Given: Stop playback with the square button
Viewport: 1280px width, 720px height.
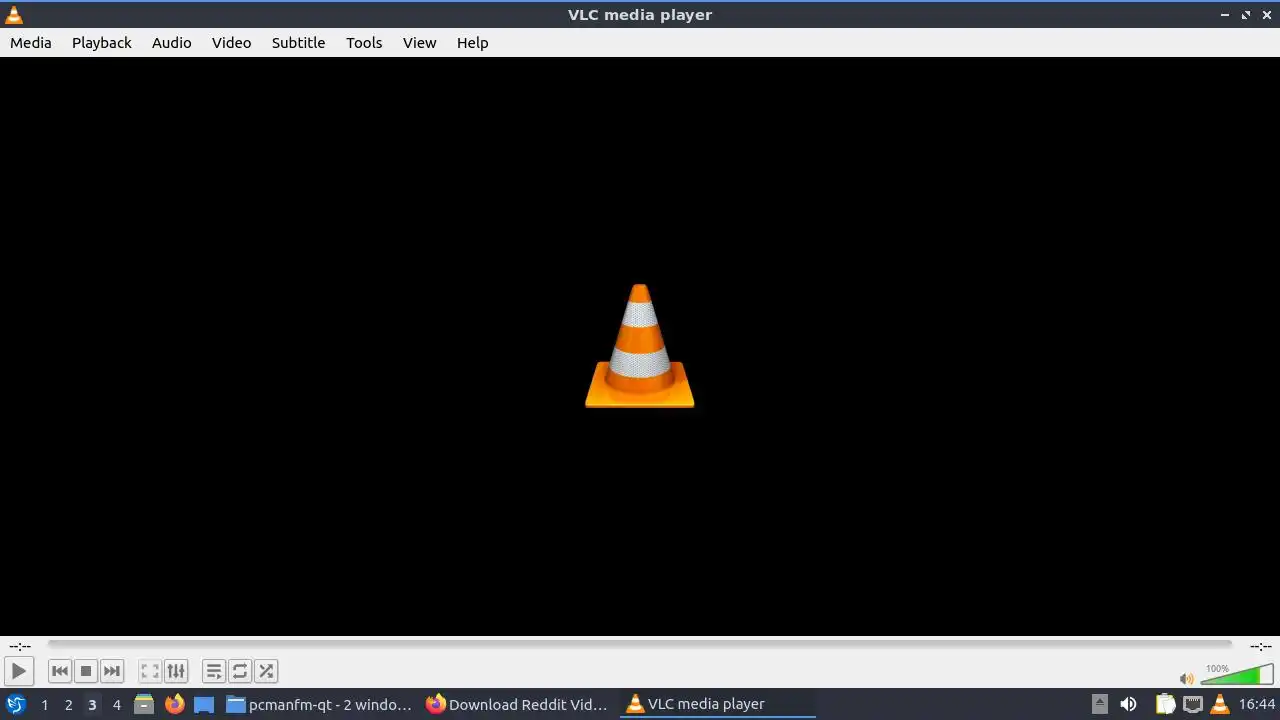Looking at the screenshot, I should pos(86,671).
